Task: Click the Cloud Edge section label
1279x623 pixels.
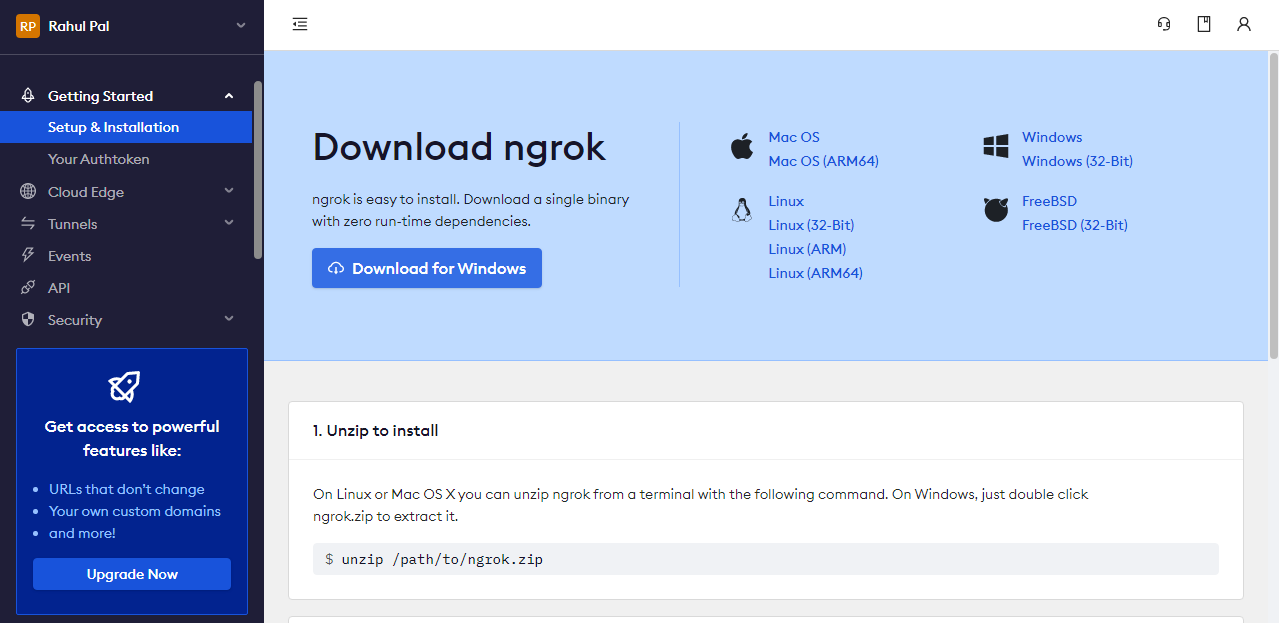Action: tap(86, 192)
